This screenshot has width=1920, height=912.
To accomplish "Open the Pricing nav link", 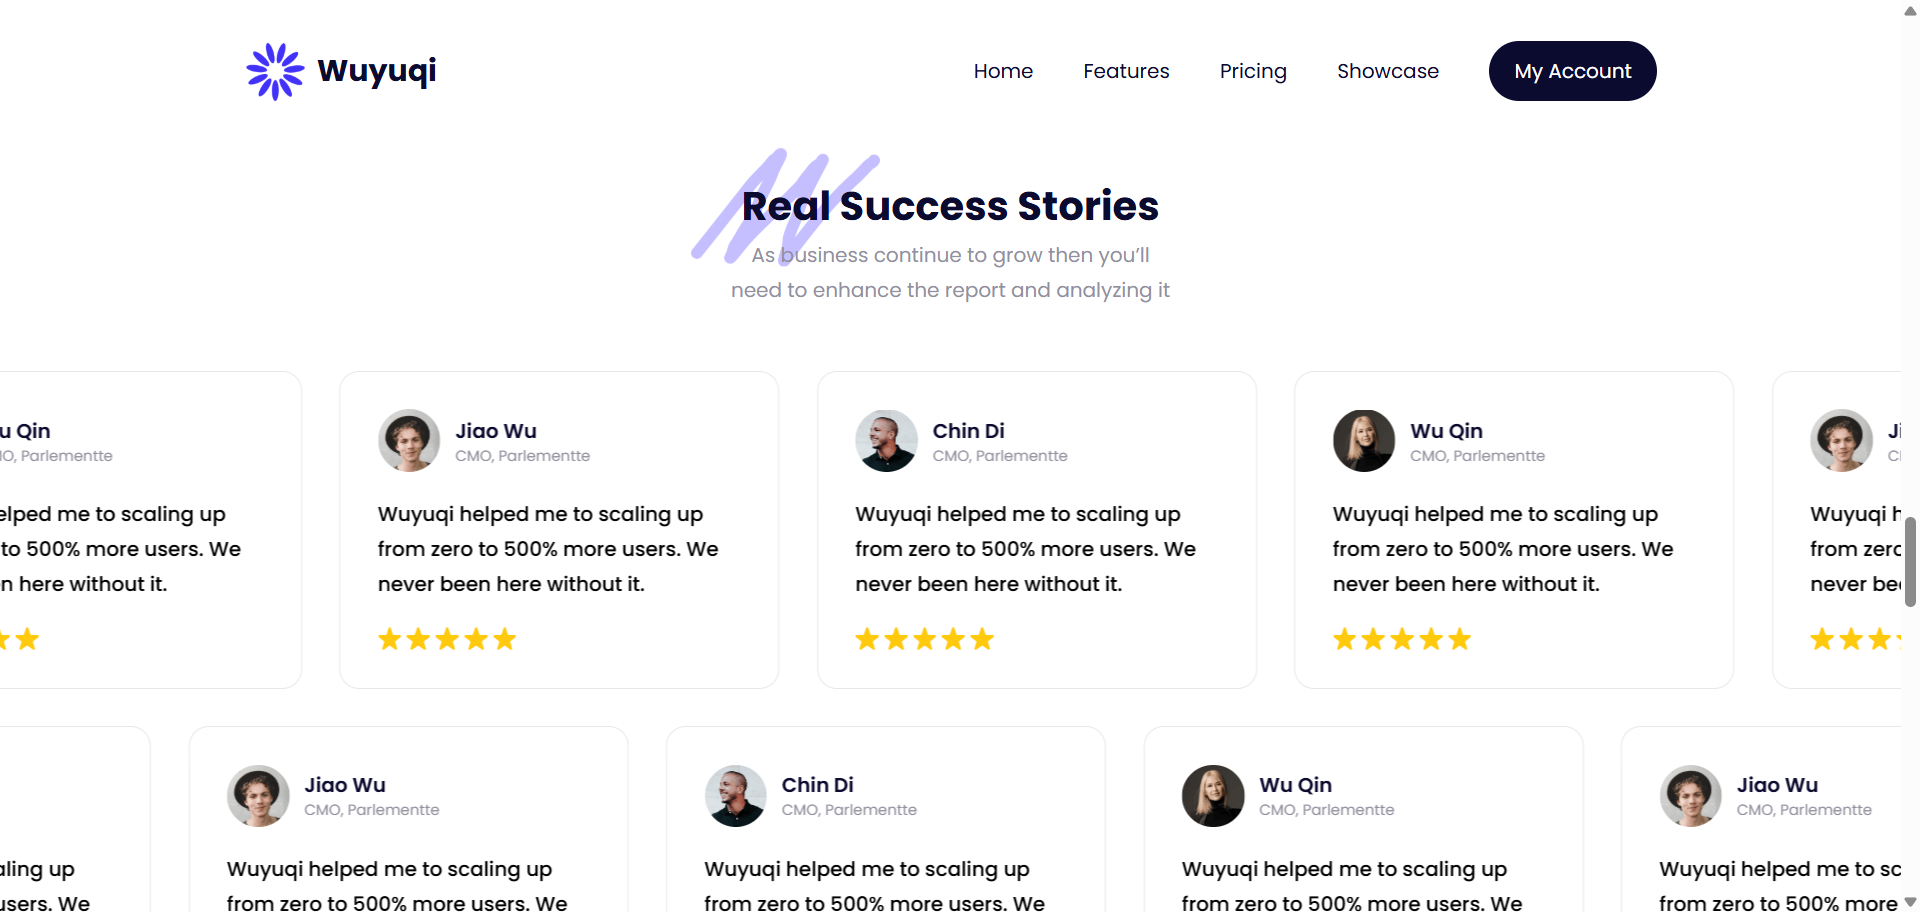I will [1253, 71].
